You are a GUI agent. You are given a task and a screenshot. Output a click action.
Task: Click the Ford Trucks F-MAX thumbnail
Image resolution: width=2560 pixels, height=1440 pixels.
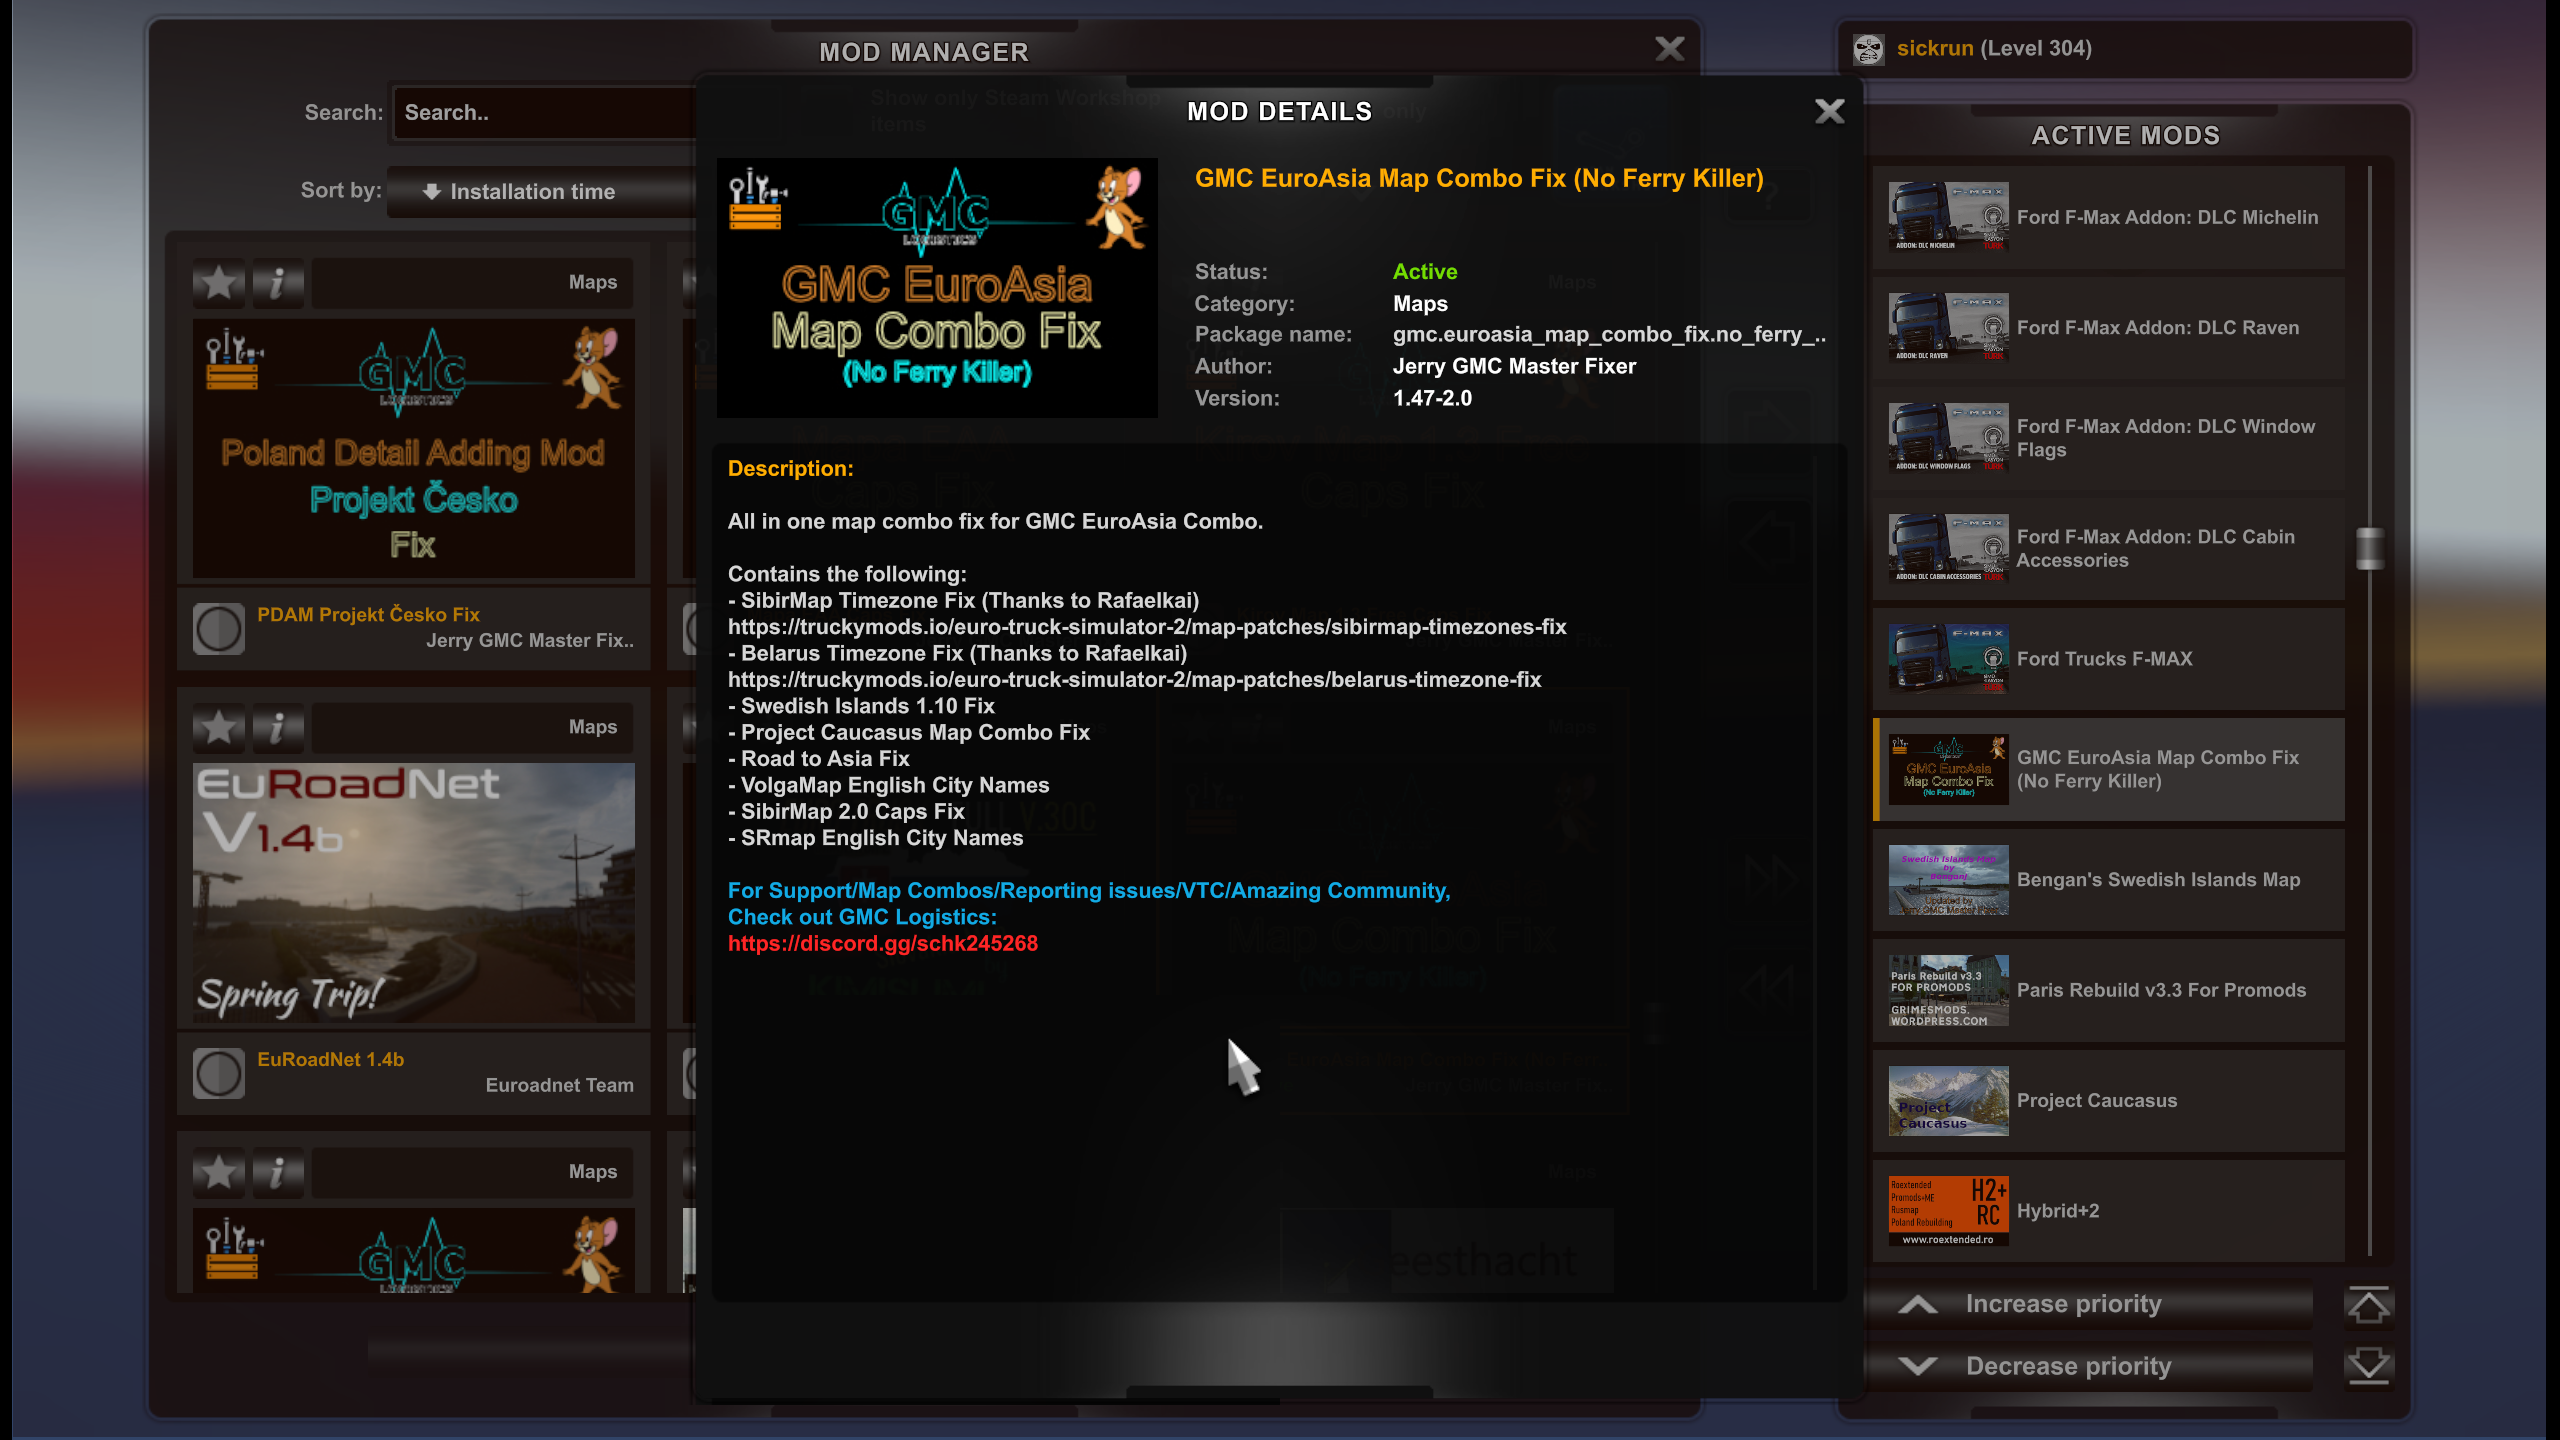[x=1948, y=659]
